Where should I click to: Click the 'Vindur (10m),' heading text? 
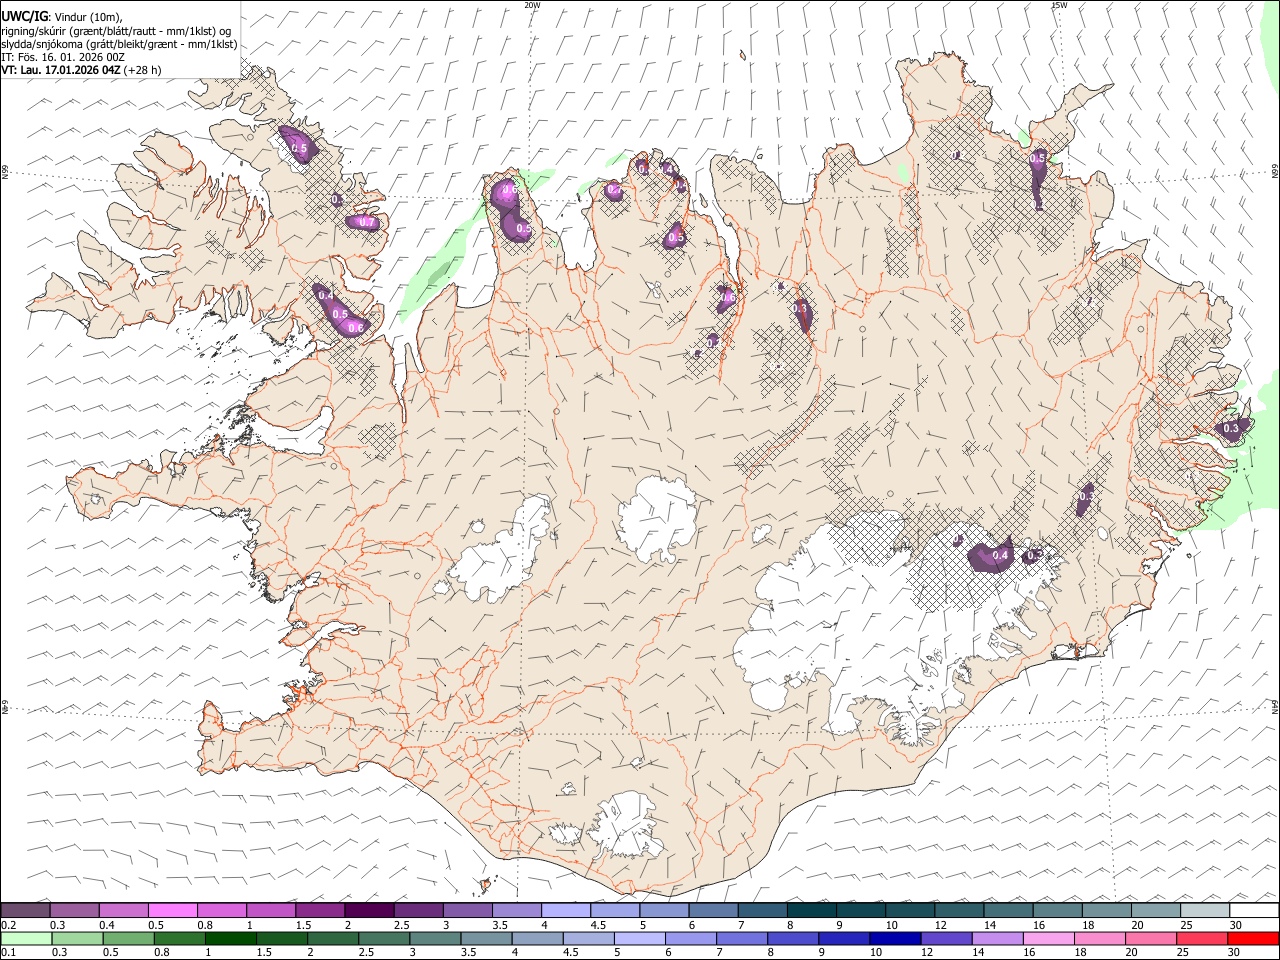(88, 17)
